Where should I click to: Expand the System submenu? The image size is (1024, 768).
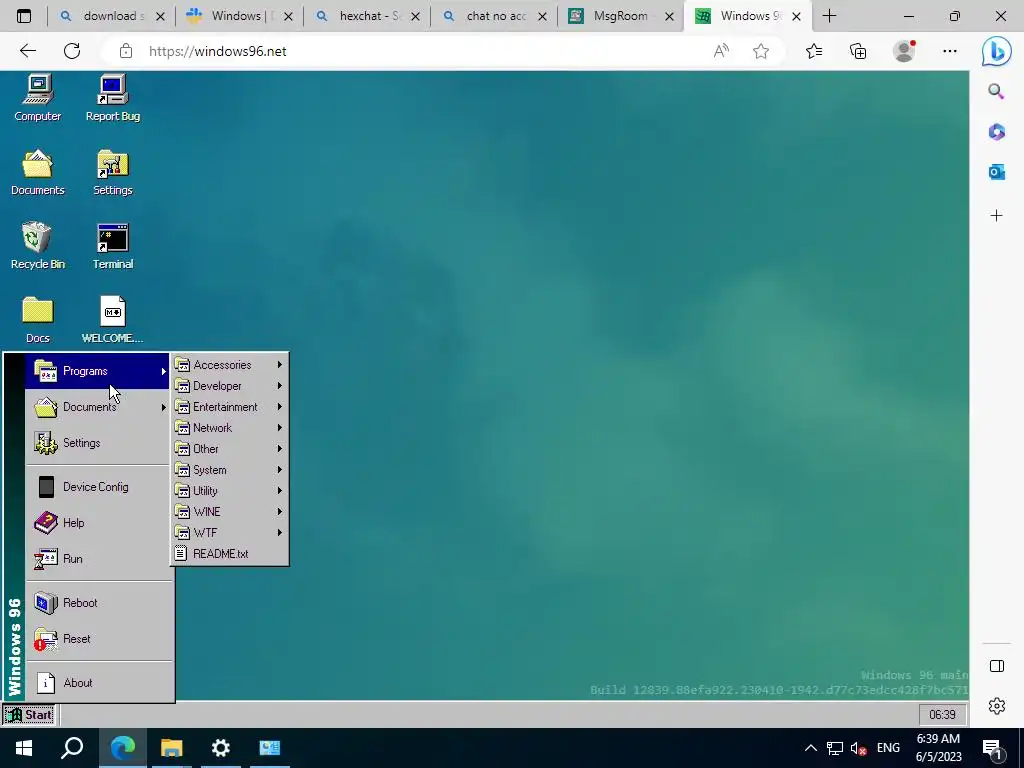(229, 470)
